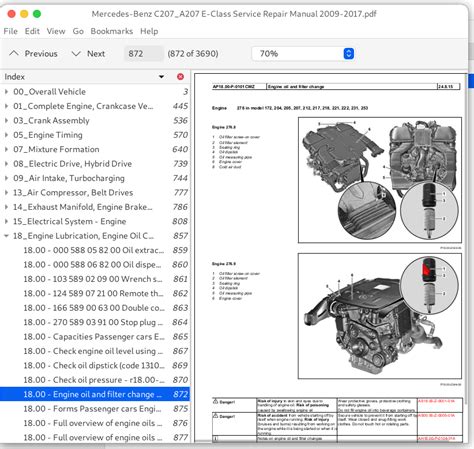The height and width of the screenshot is (449, 474).
Task: Expand the 08_Electric Drive, Hybrid Drive section
Action: click(x=6, y=164)
